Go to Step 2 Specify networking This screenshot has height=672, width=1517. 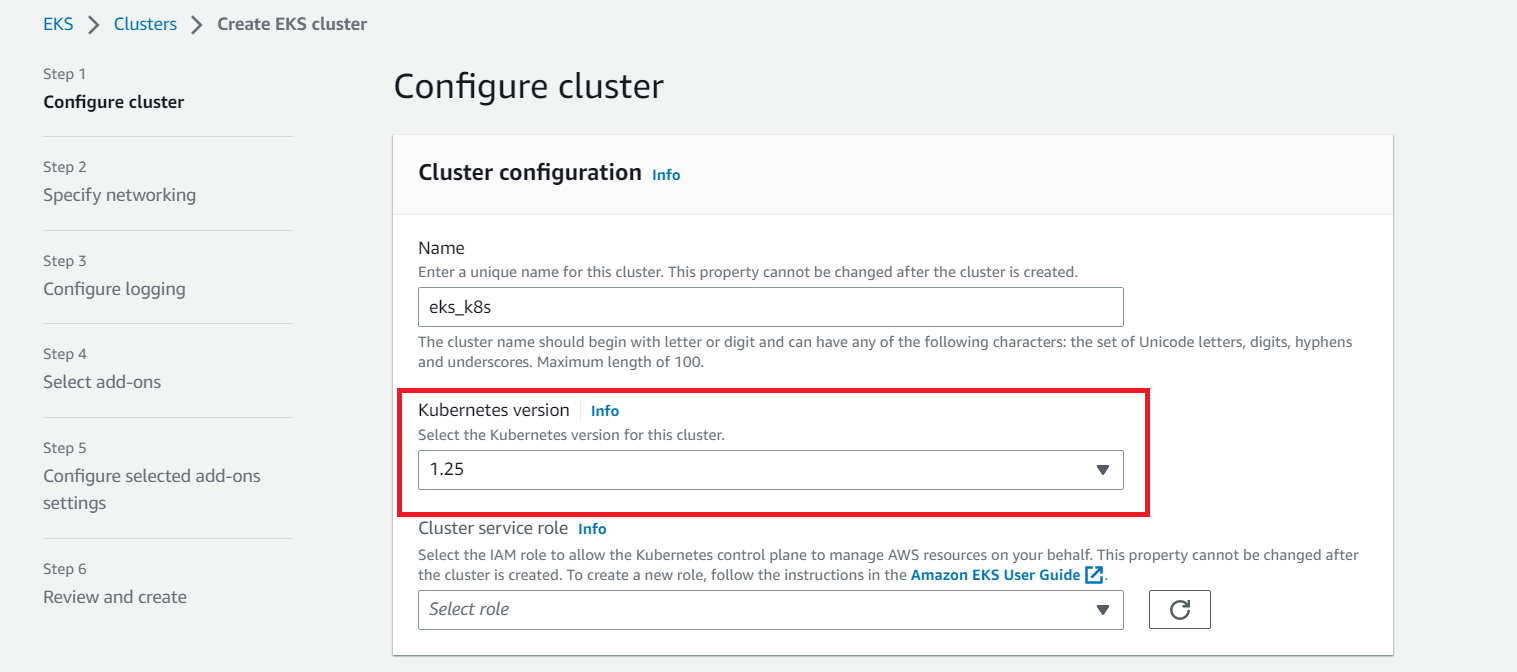(x=119, y=194)
